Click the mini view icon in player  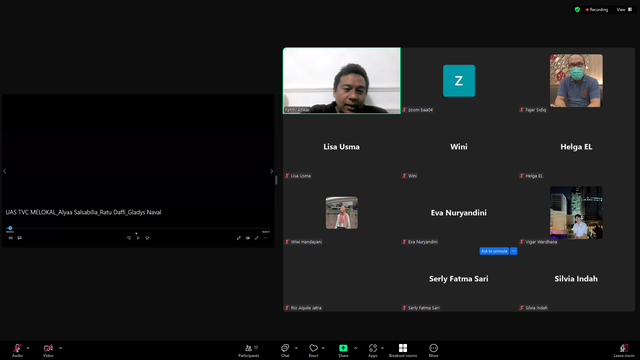[248, 238]
